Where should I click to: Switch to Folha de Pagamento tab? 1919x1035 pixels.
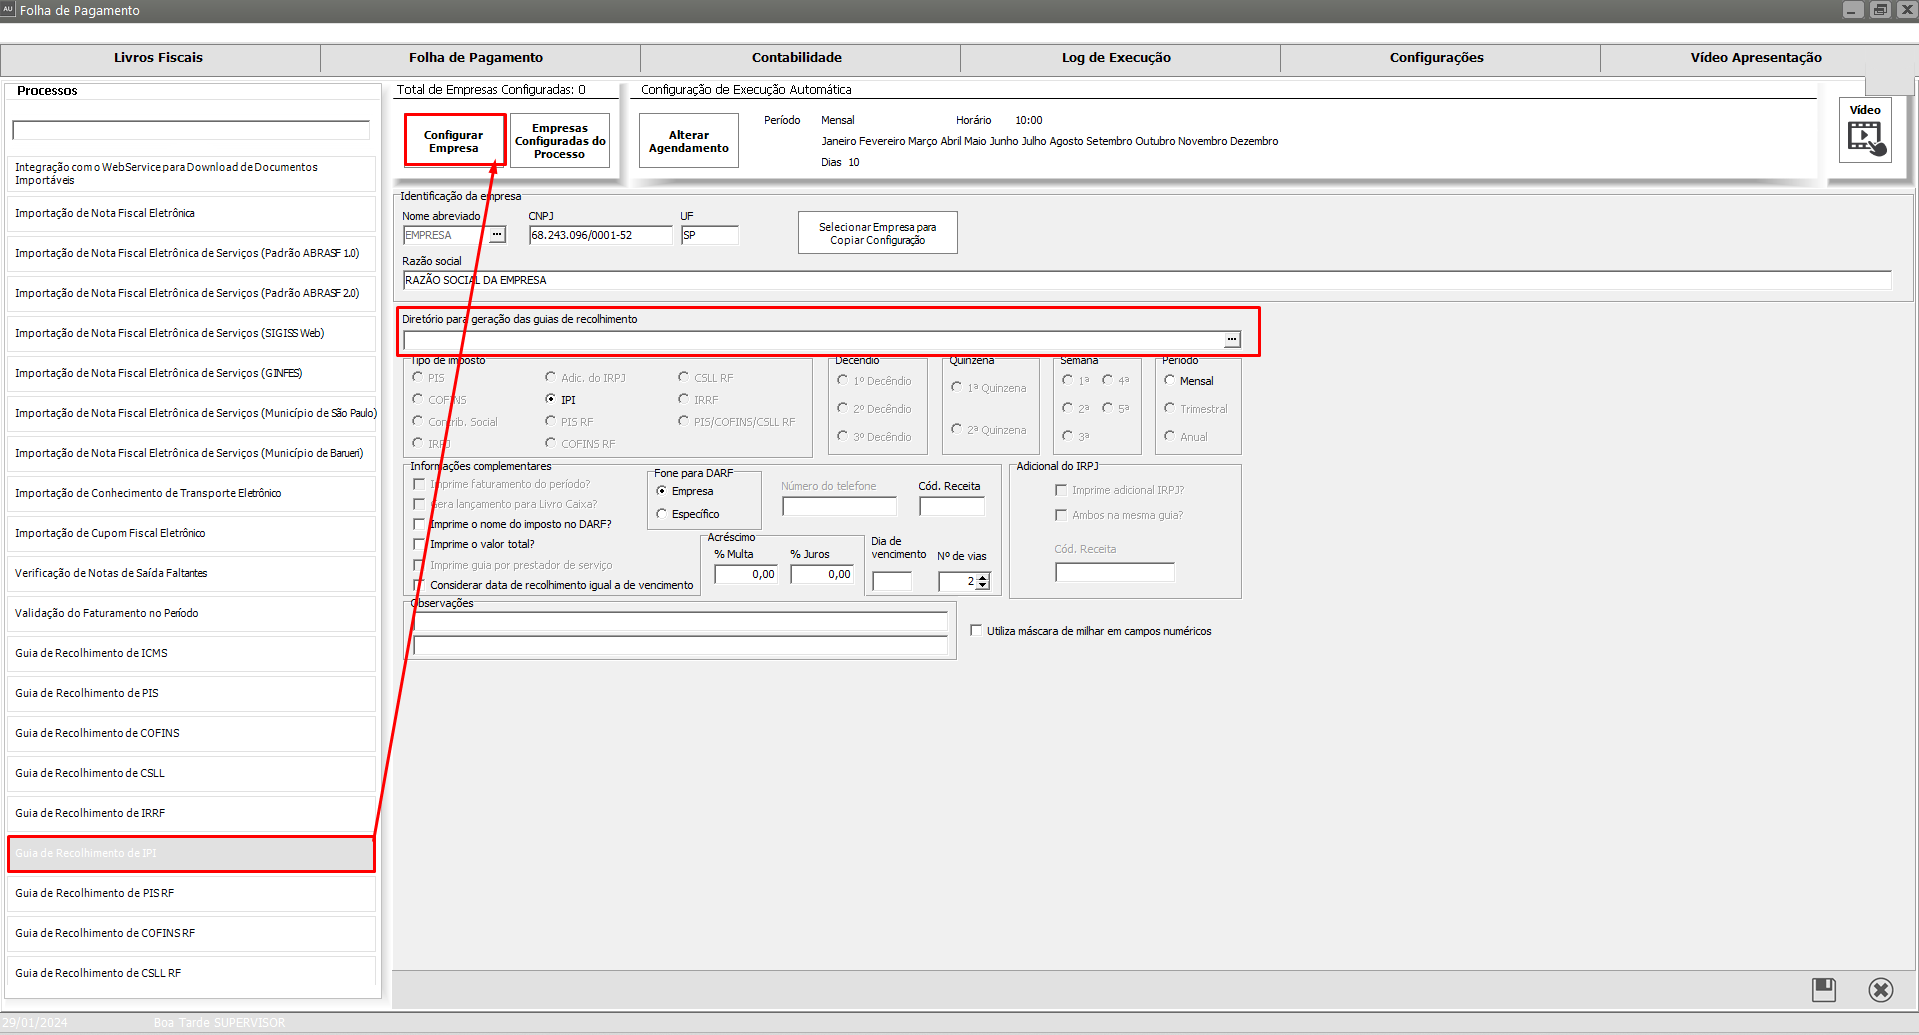(476, 58)
